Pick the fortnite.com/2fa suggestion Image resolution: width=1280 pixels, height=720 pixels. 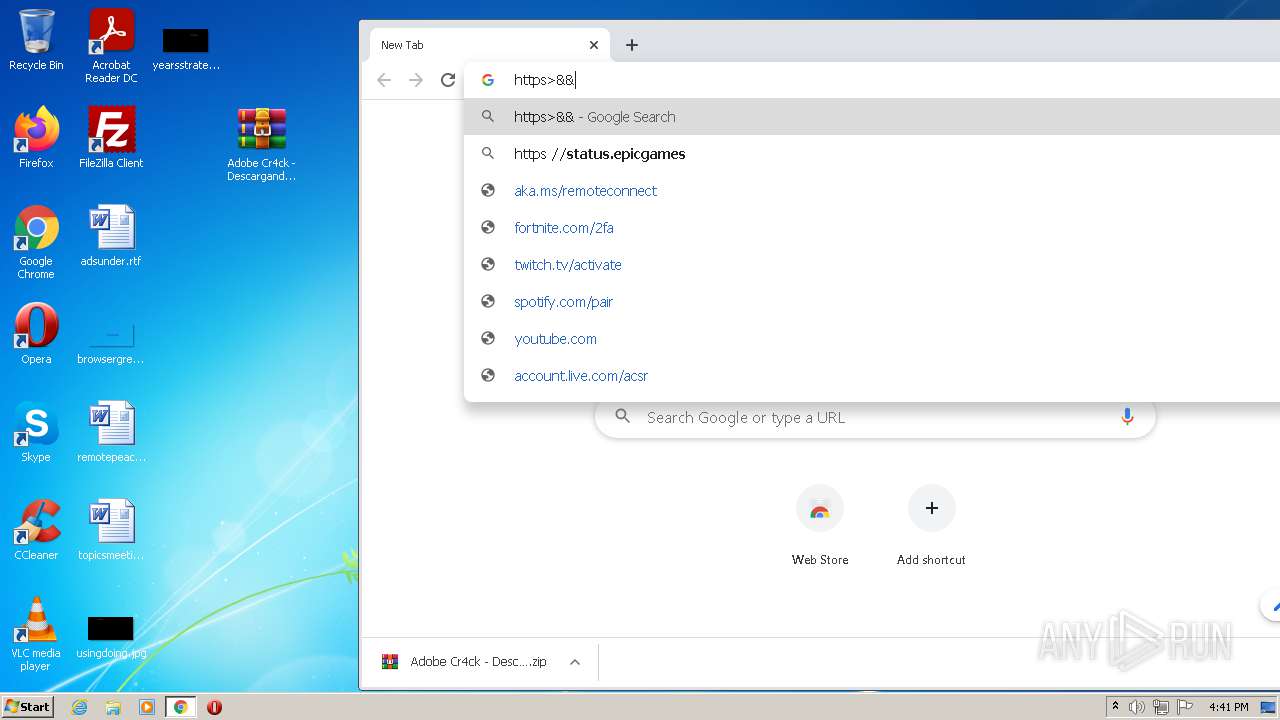coord(872,228)
